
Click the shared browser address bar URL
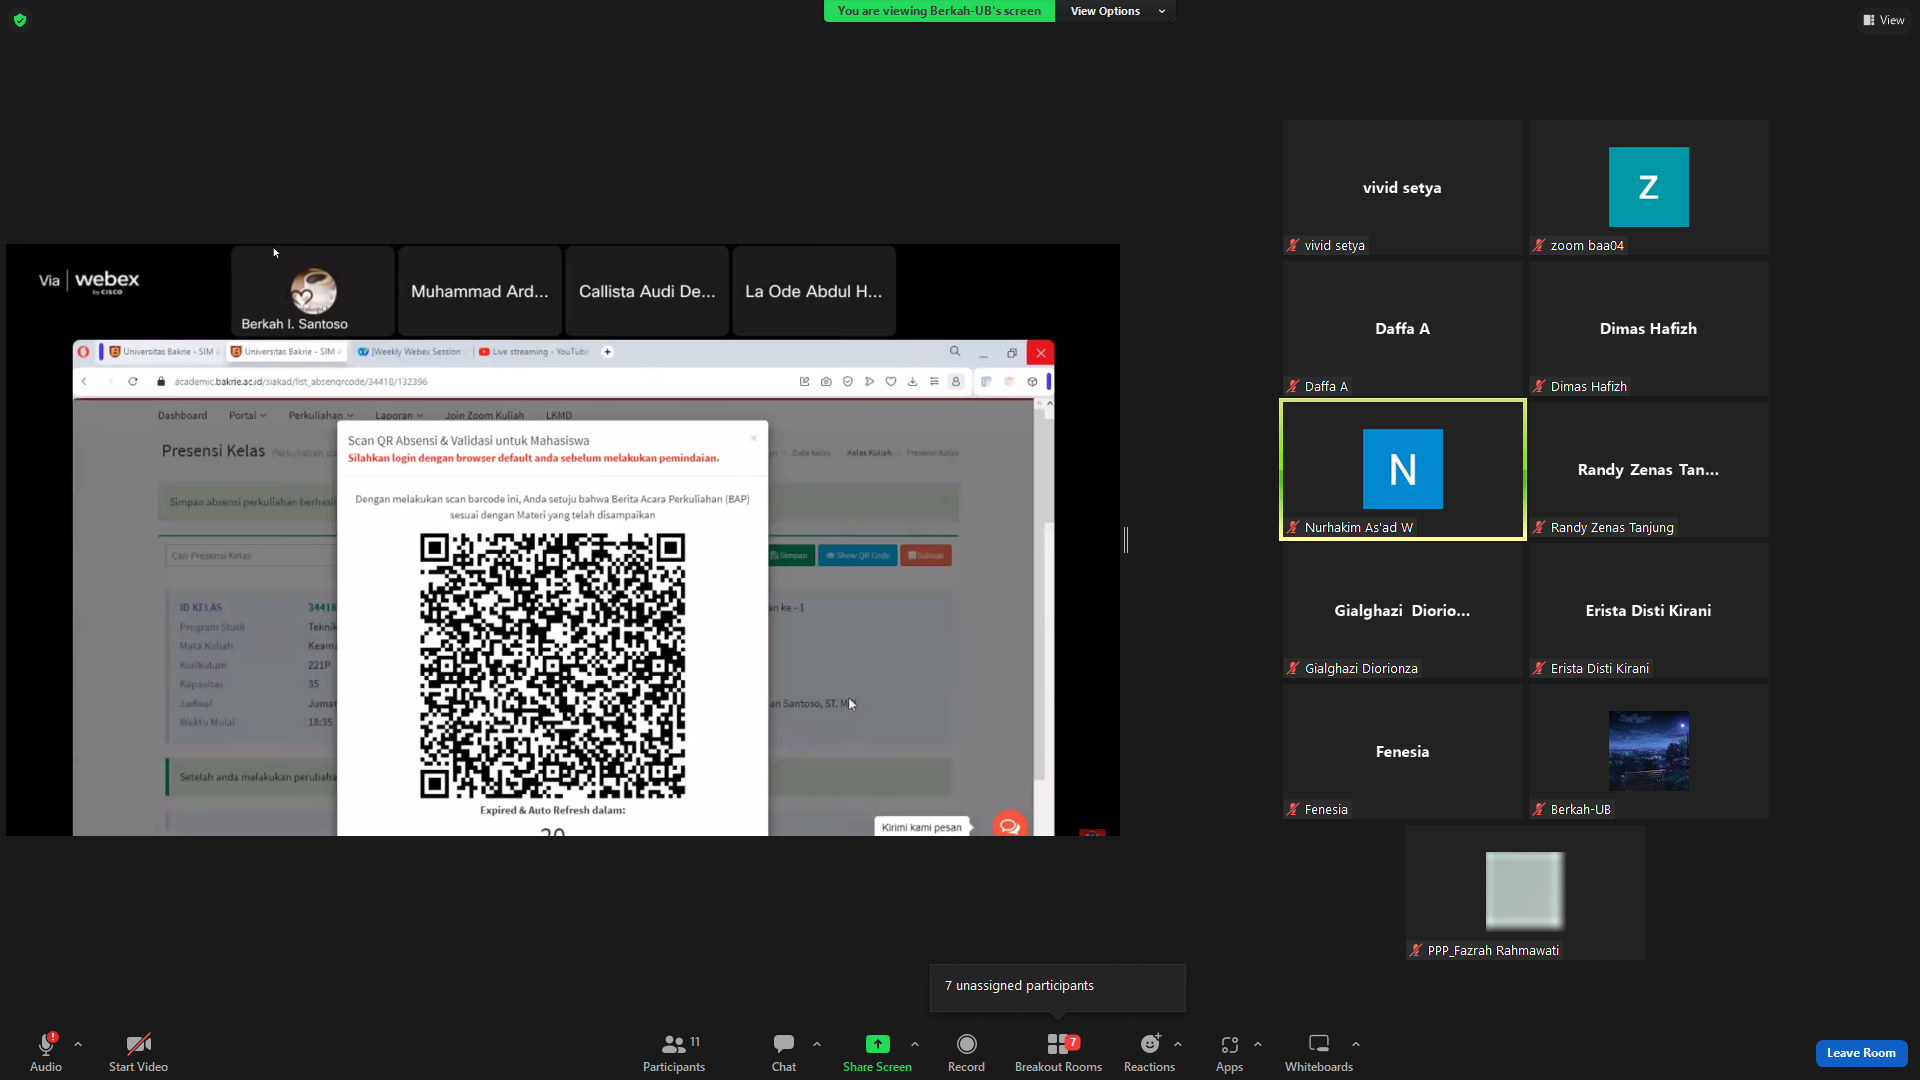pyautogui.click(x=301, y=381)
